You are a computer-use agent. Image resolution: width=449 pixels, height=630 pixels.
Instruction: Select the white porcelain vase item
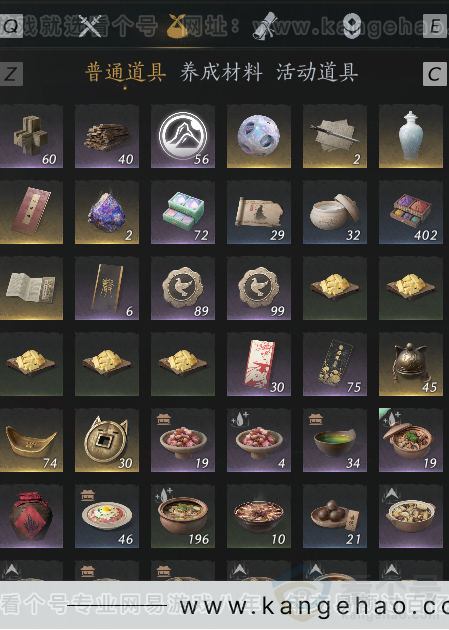tap(411, 136)
